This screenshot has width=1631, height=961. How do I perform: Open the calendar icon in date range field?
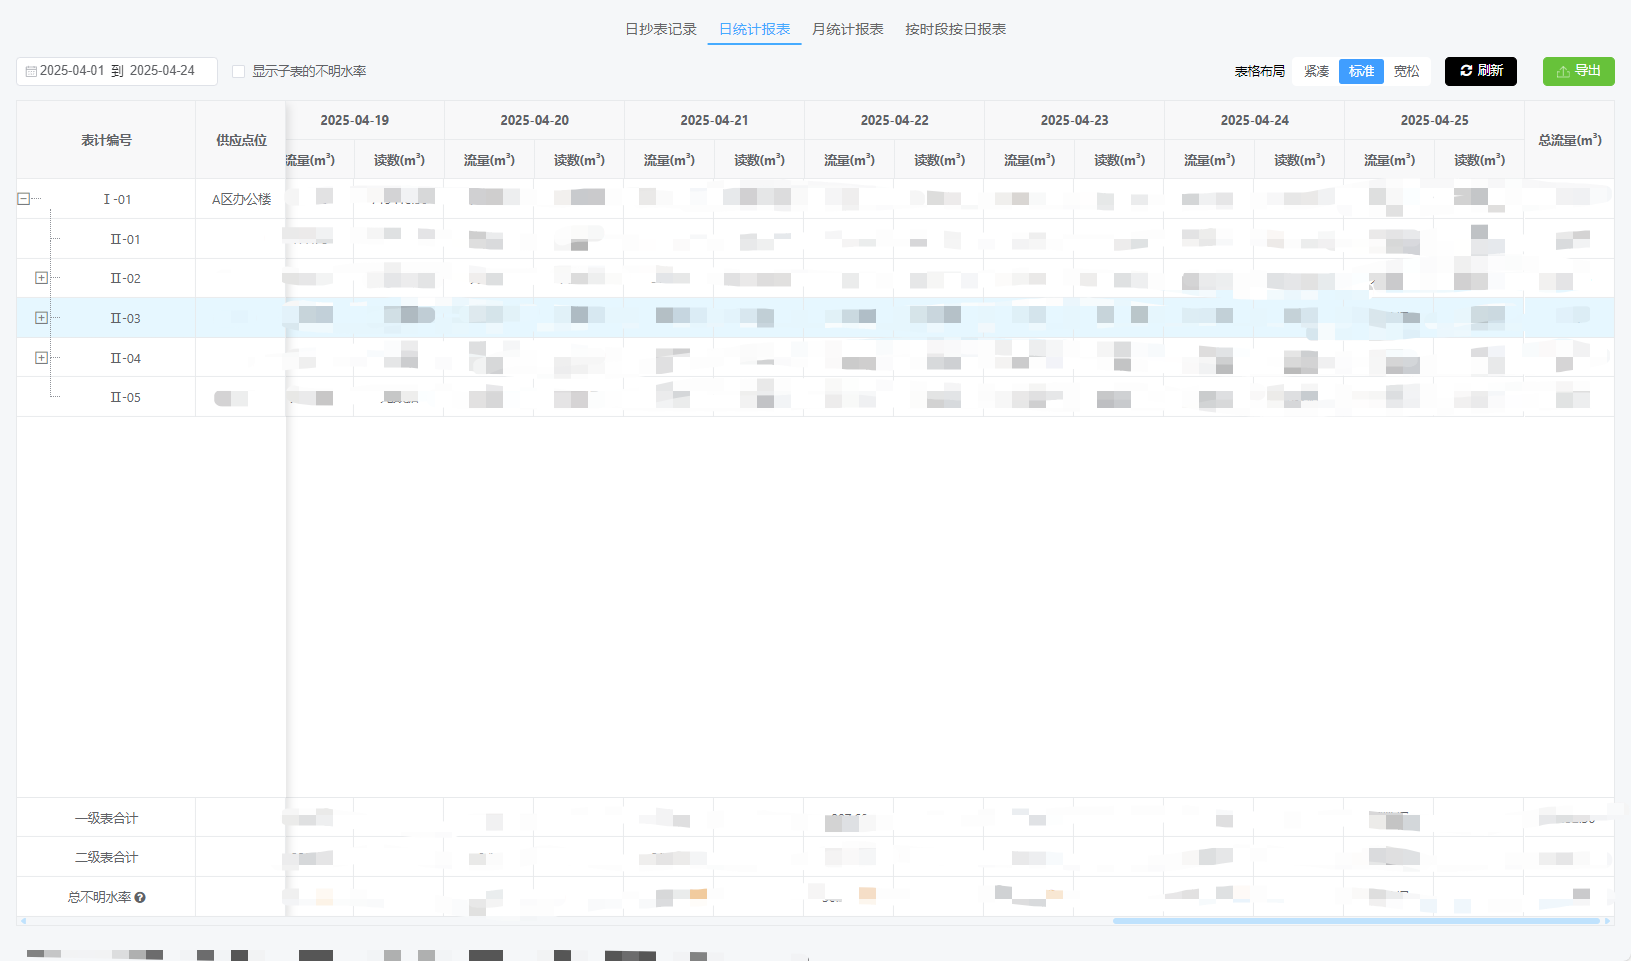tap(31, 71)
